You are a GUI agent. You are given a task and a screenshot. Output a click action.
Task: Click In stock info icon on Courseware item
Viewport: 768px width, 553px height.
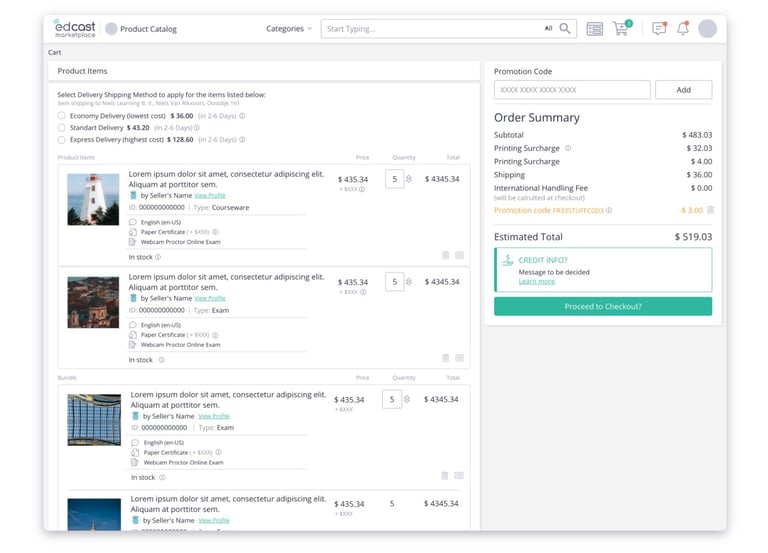click(158, 257)
